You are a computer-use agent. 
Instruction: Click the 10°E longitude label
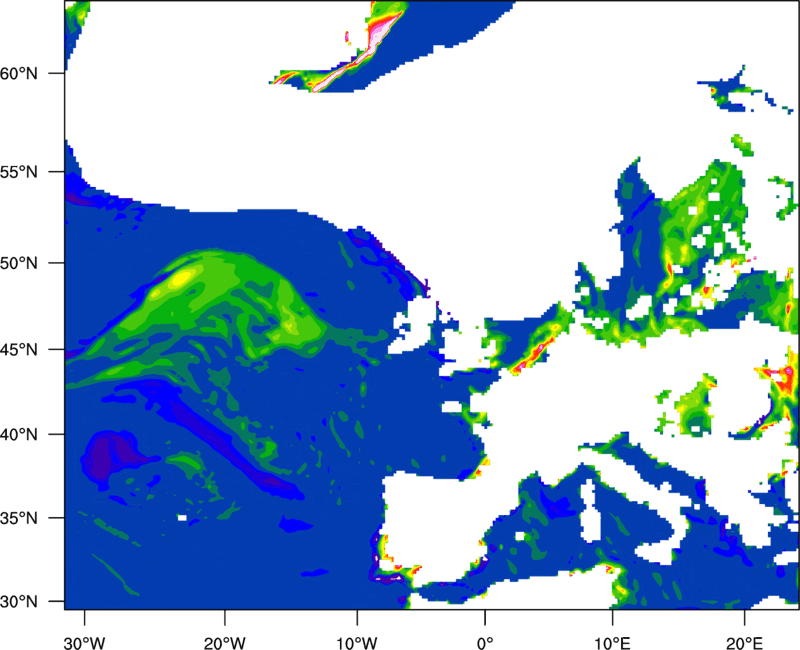(x=612, y=643)
